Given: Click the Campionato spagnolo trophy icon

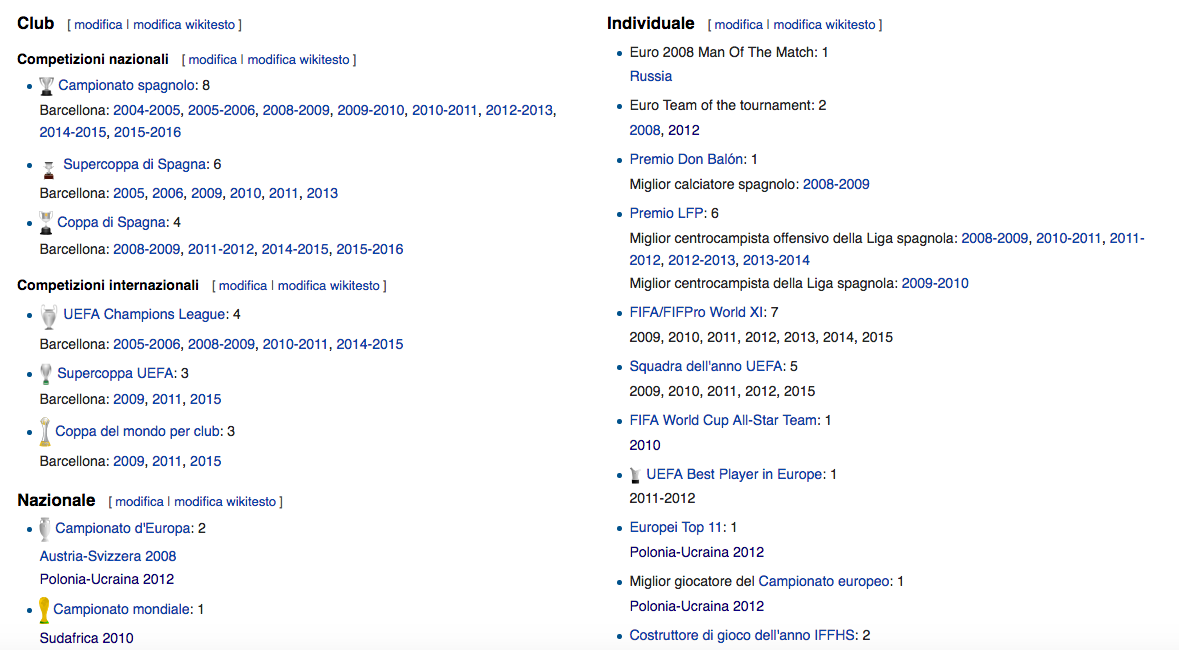Looking at the screenshot, I should coord(46,86).
